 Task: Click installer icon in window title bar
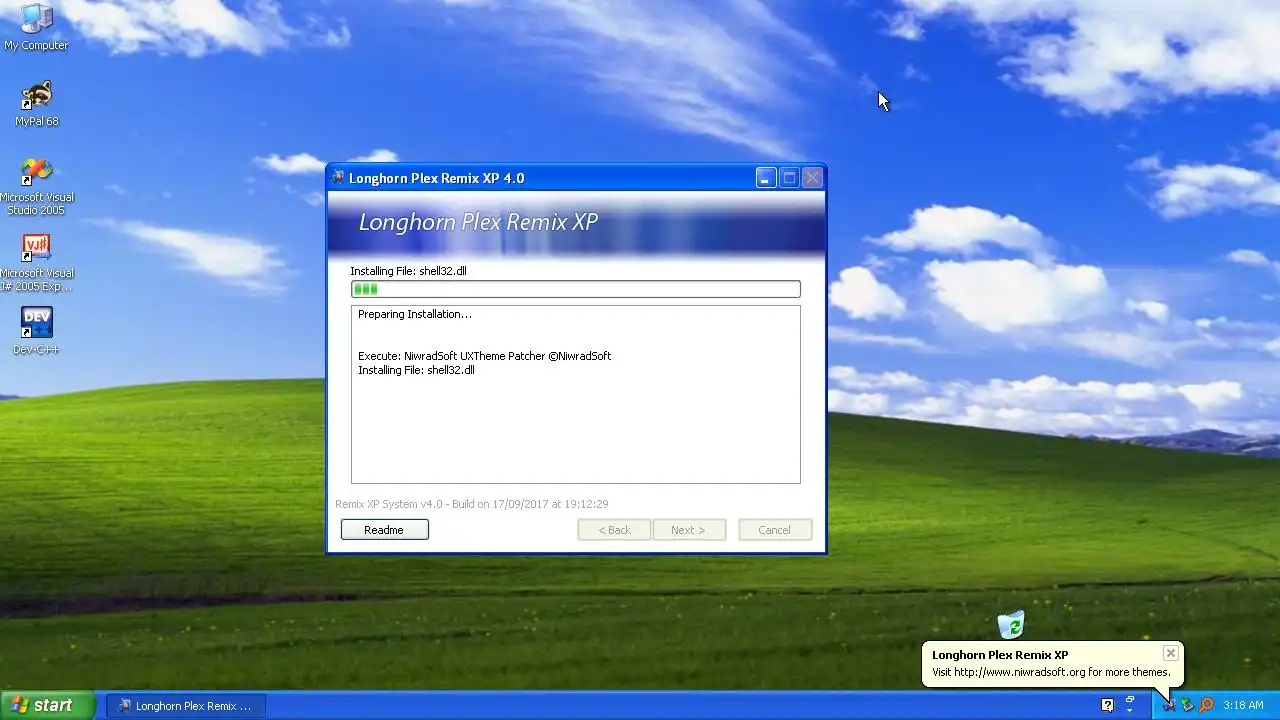(338, 178)
